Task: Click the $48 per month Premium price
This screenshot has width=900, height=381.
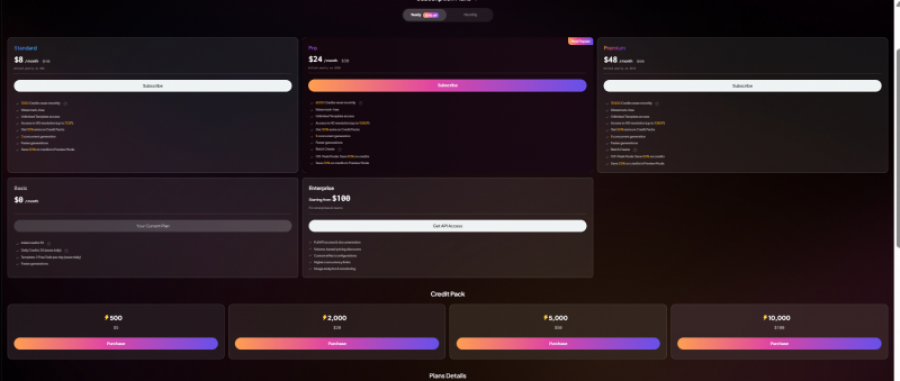Action: [618, 60]
